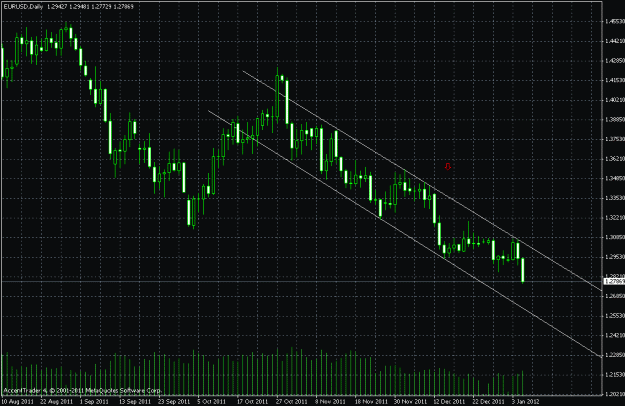Image resolution: width=625 pixels, height=406 pixels.
Task: Click the '22 Dec 2011' date label
Action: click(x=488, y=401)
